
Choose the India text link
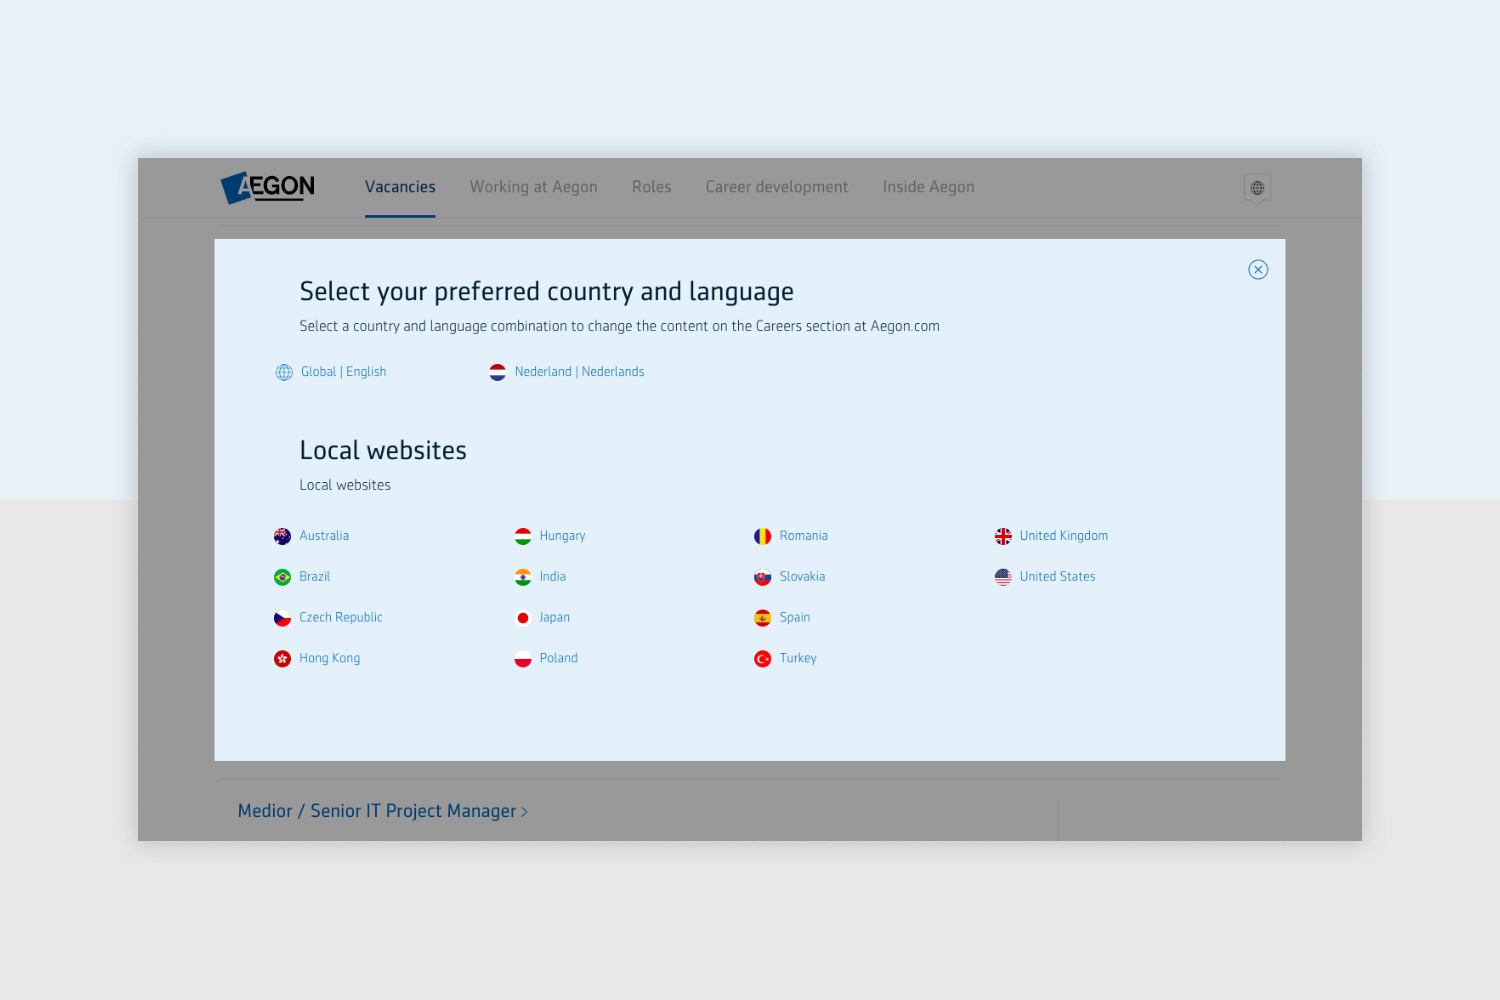(x=553, y=577)
